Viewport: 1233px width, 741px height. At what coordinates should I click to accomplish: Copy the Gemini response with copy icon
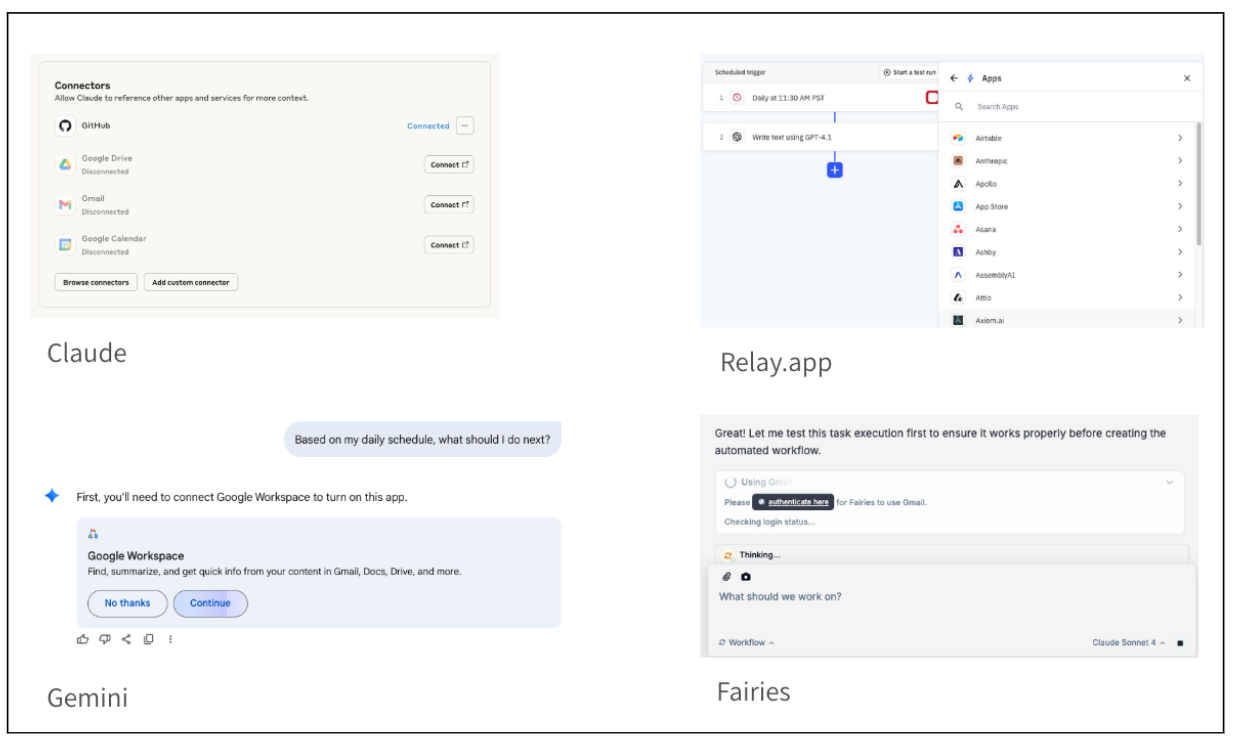tap(148, 639)
